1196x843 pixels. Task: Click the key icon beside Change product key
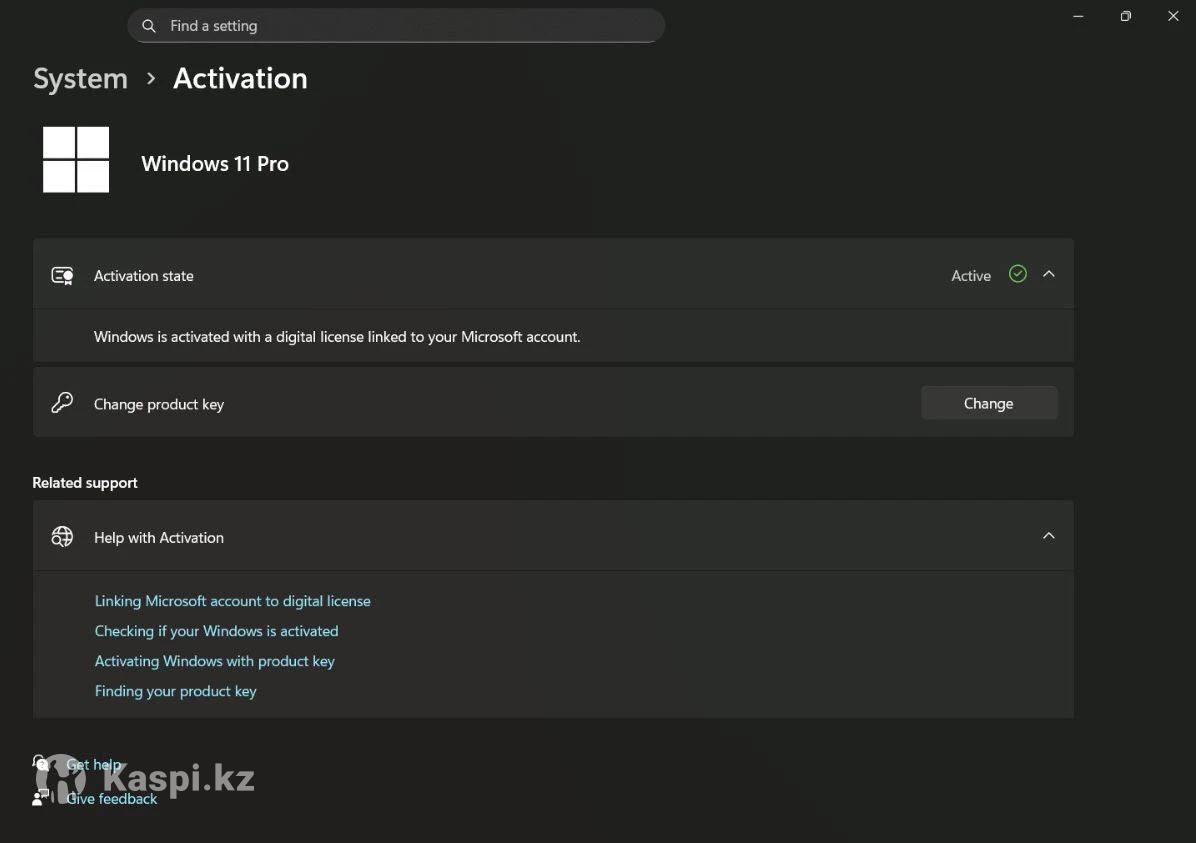point(62,404)
